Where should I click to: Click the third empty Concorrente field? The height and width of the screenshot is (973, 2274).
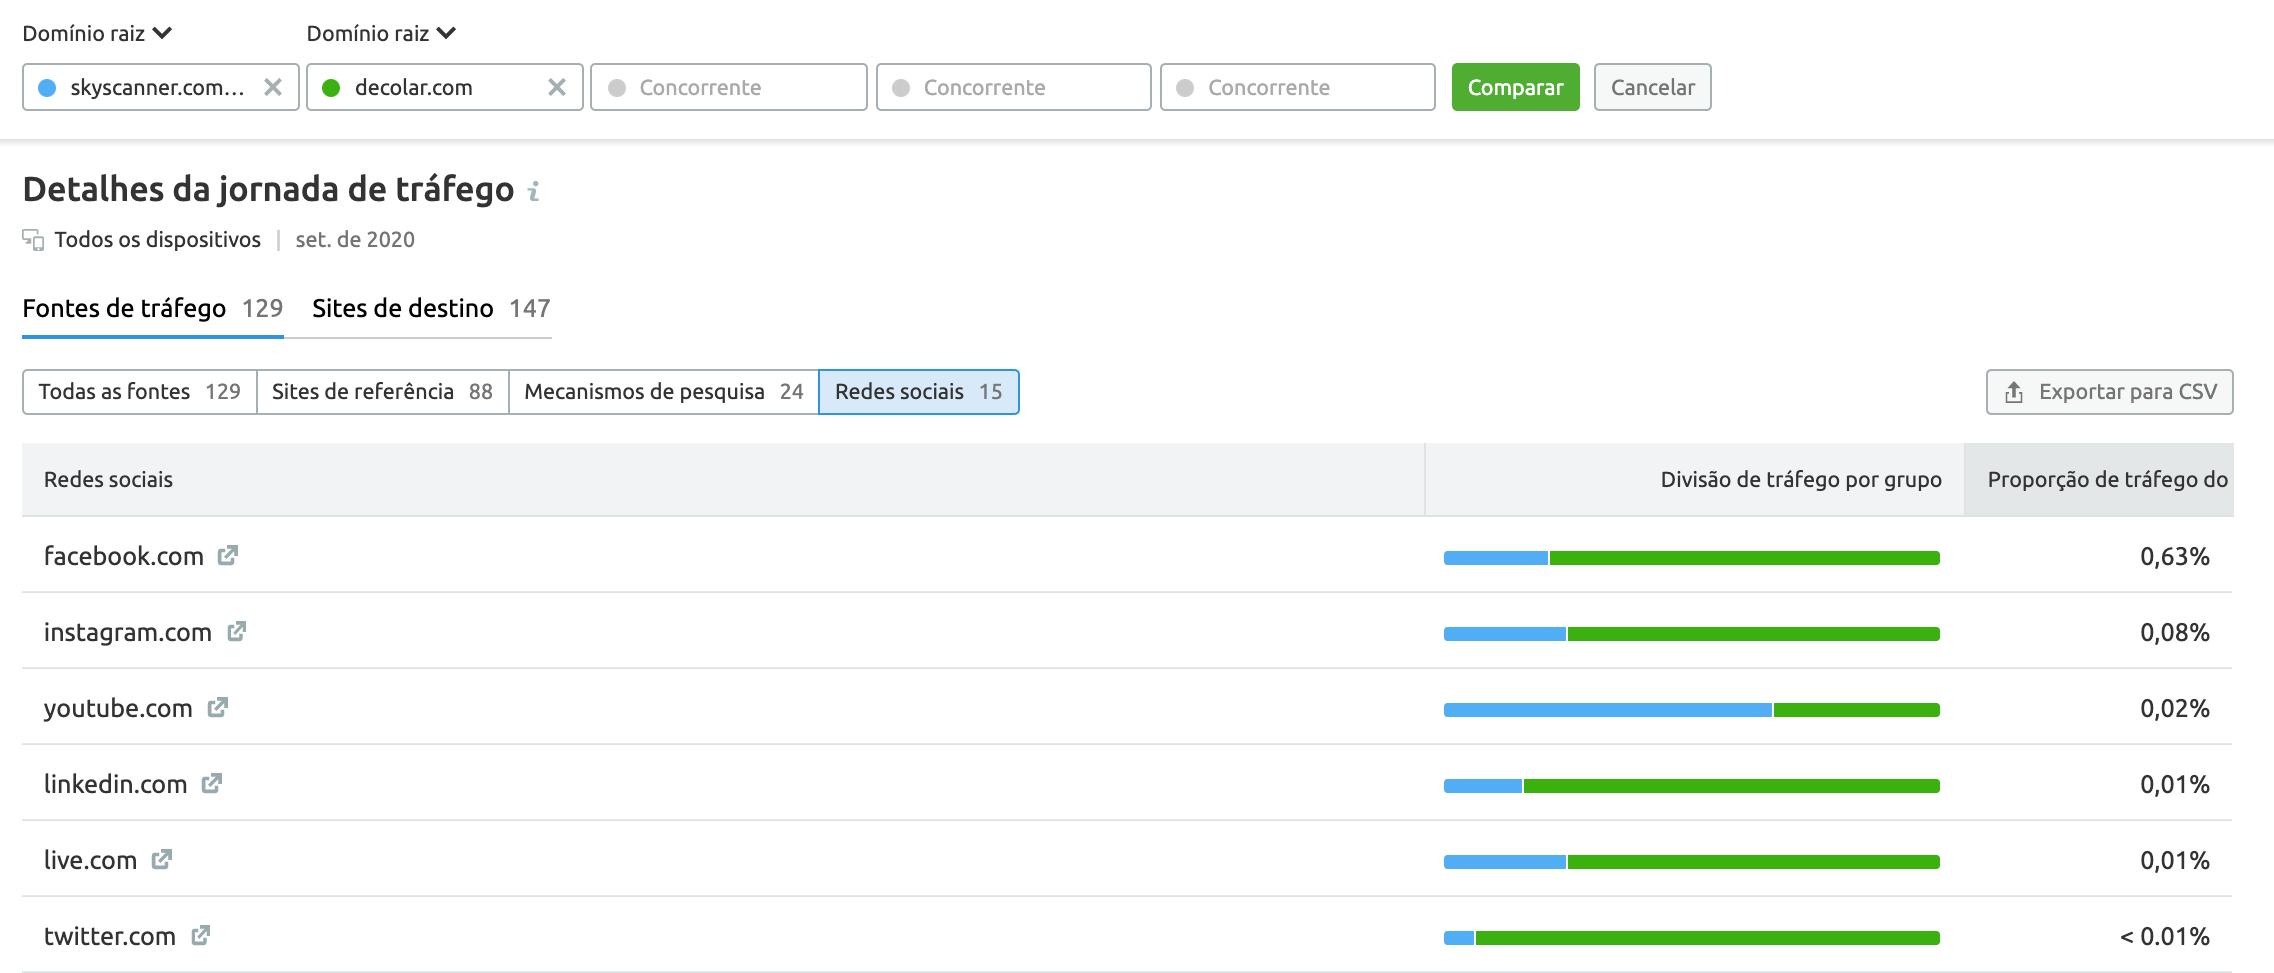click(1297, 87)
